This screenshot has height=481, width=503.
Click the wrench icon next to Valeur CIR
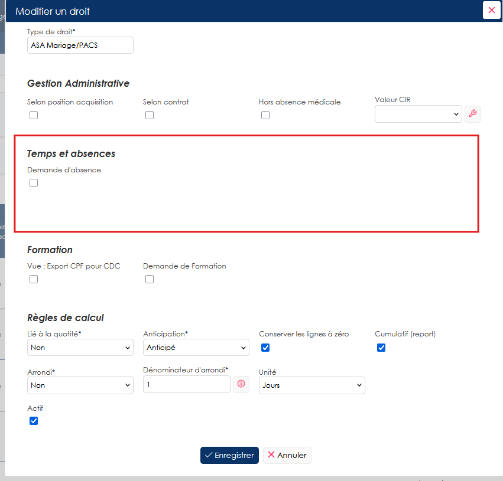(473, 114)
